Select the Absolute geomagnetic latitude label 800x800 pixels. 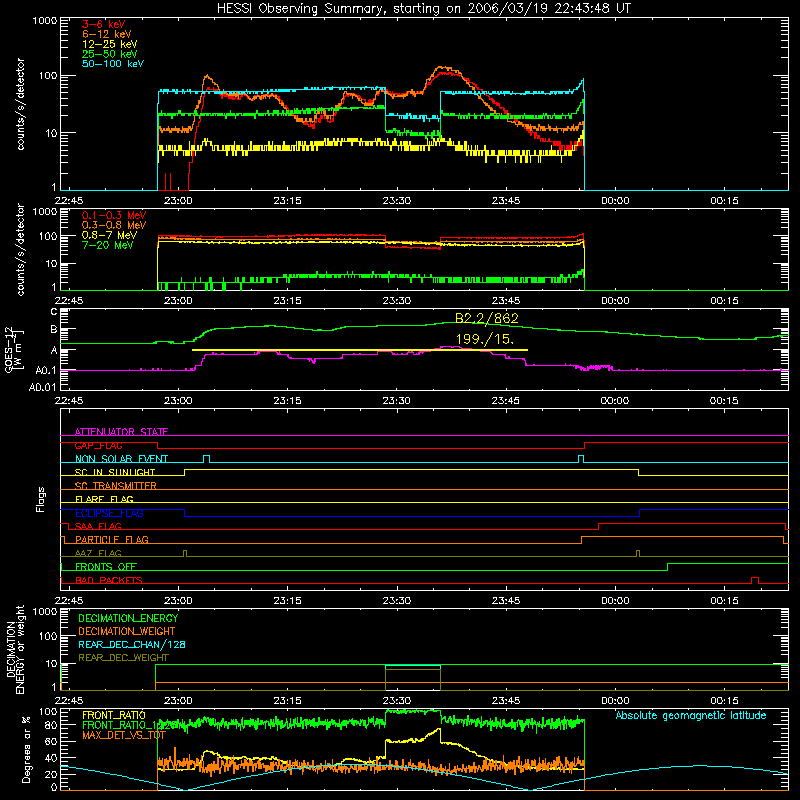691,715
